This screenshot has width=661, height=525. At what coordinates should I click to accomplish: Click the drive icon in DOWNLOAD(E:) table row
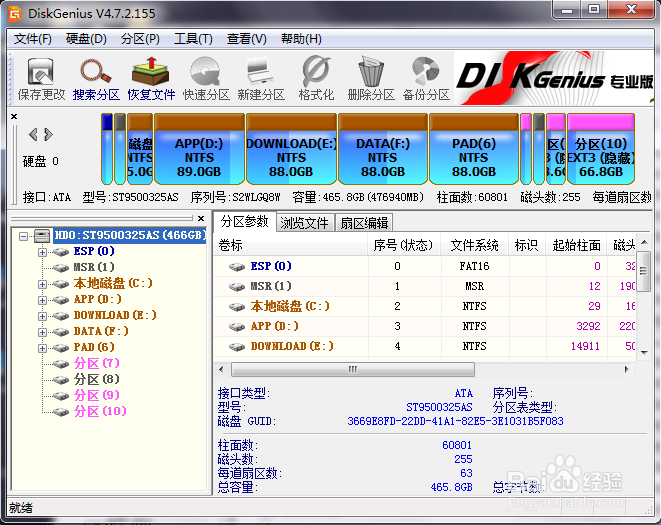[237, 347]
